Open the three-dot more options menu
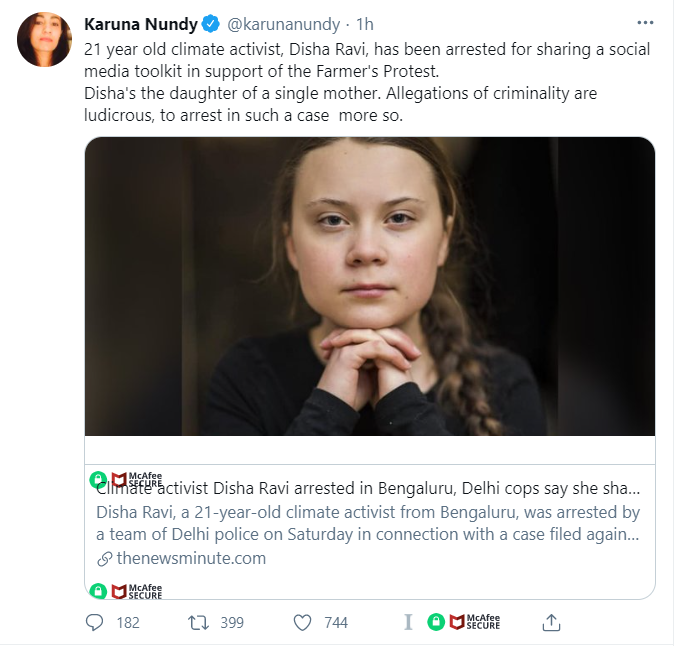The width and height of the screenshot is (675, 646). tap(647, 23)
